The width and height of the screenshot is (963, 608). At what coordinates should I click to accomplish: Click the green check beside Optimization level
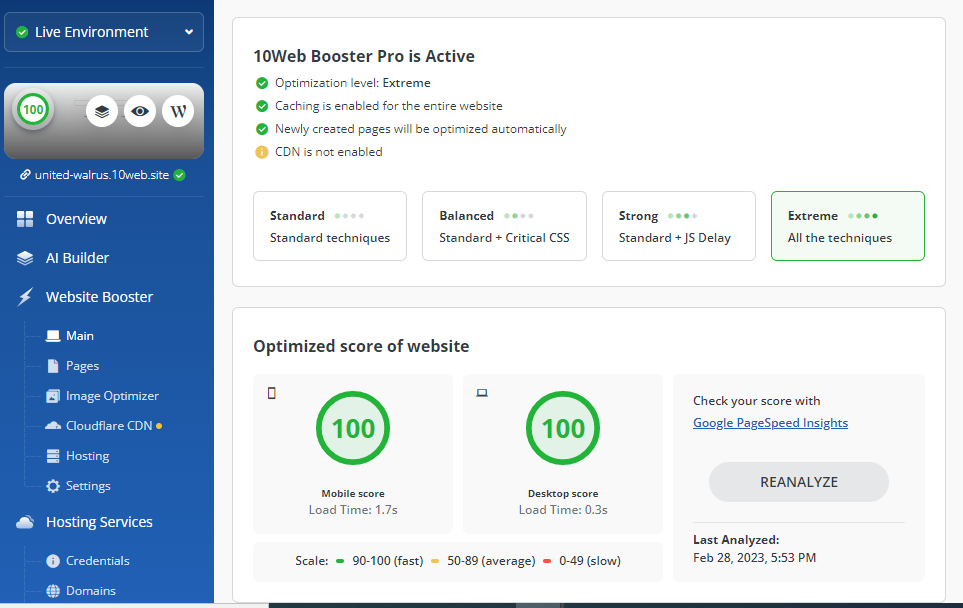[262, 83]
